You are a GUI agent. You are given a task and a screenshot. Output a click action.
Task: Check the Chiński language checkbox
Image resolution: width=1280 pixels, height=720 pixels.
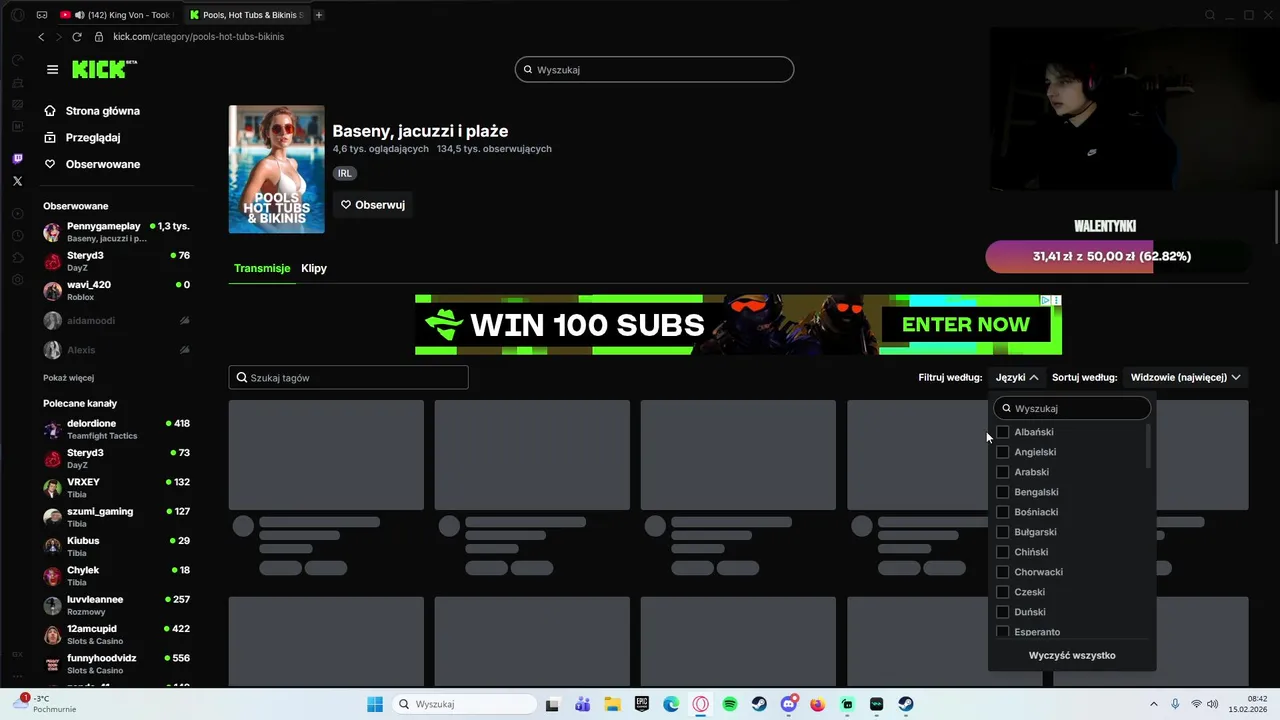point(1003,552)
